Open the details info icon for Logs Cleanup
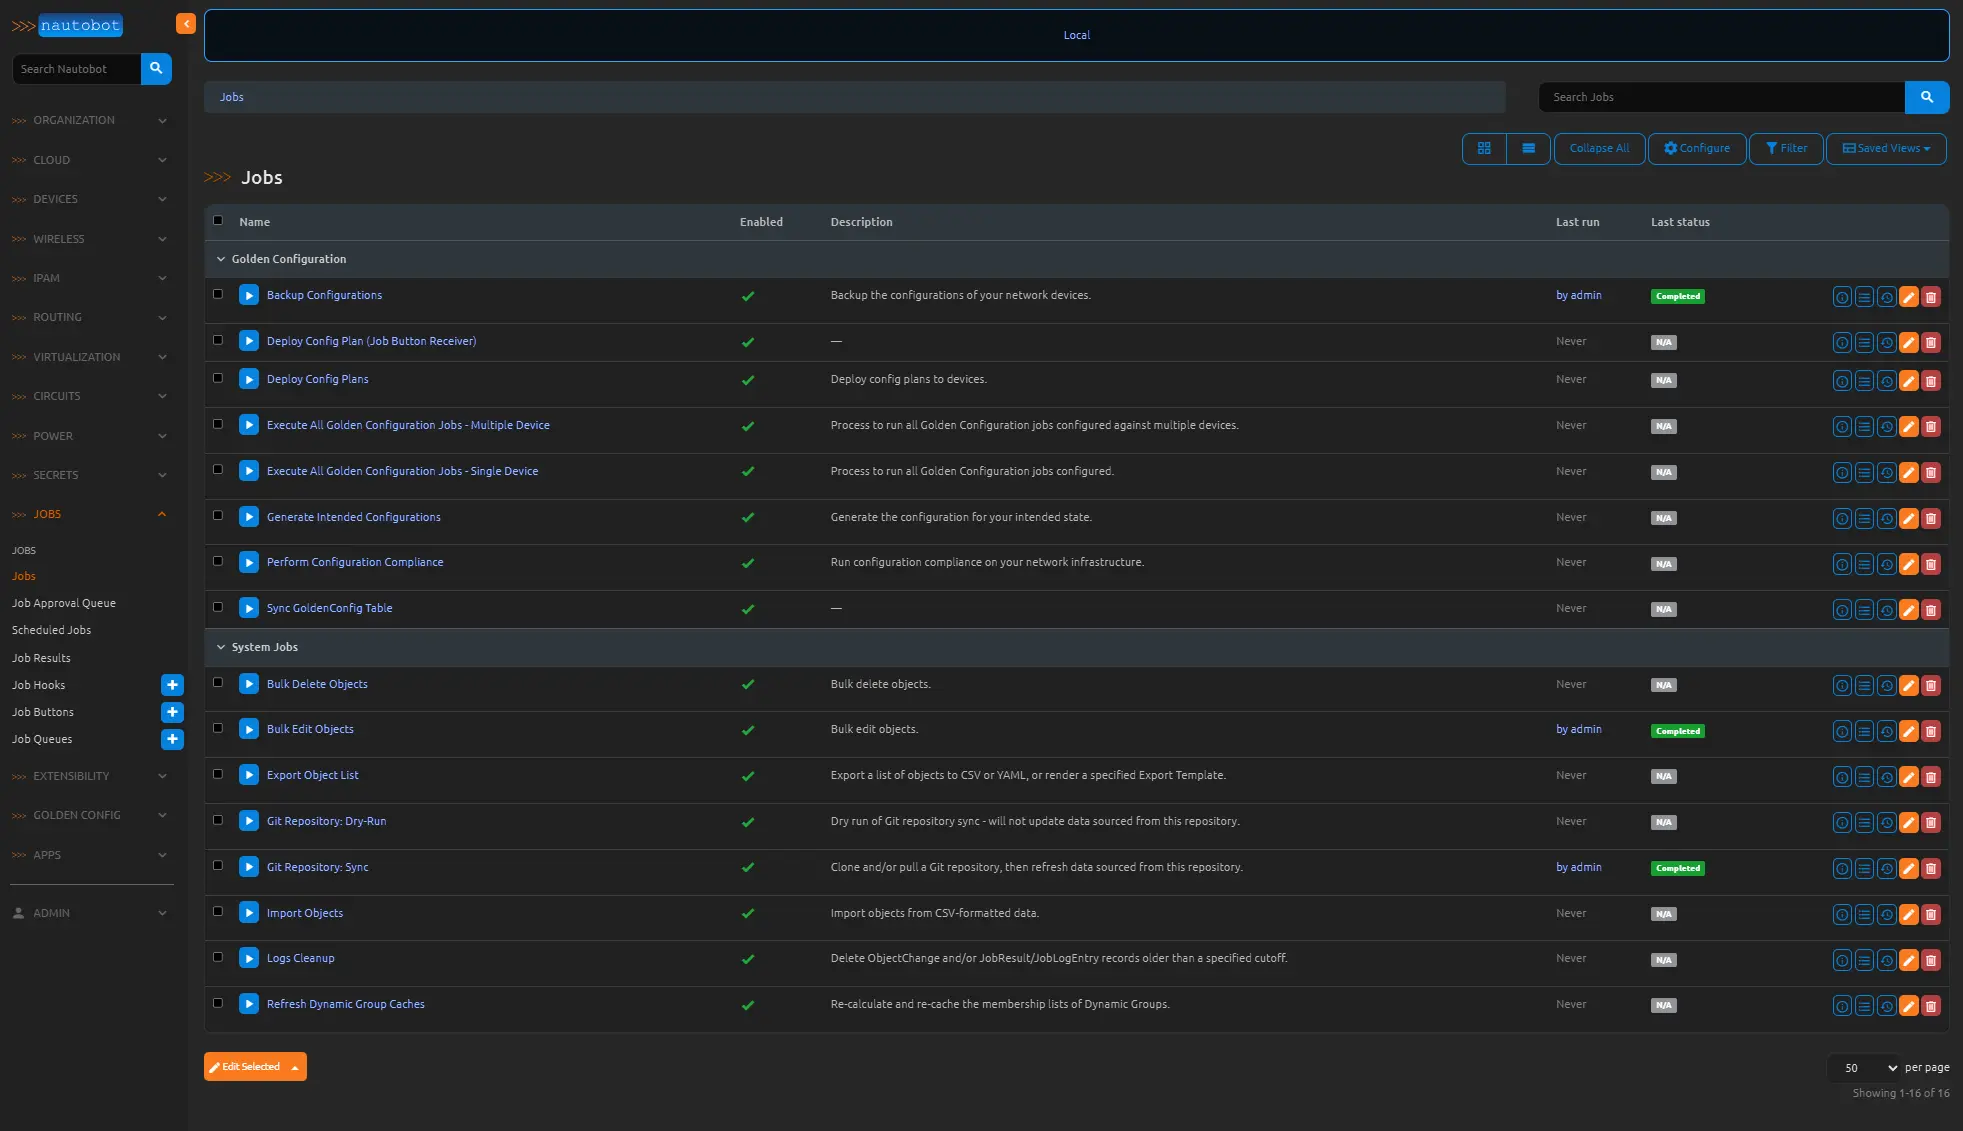The width and height of the screenshot is (1963, 1131). [1841, 960]
